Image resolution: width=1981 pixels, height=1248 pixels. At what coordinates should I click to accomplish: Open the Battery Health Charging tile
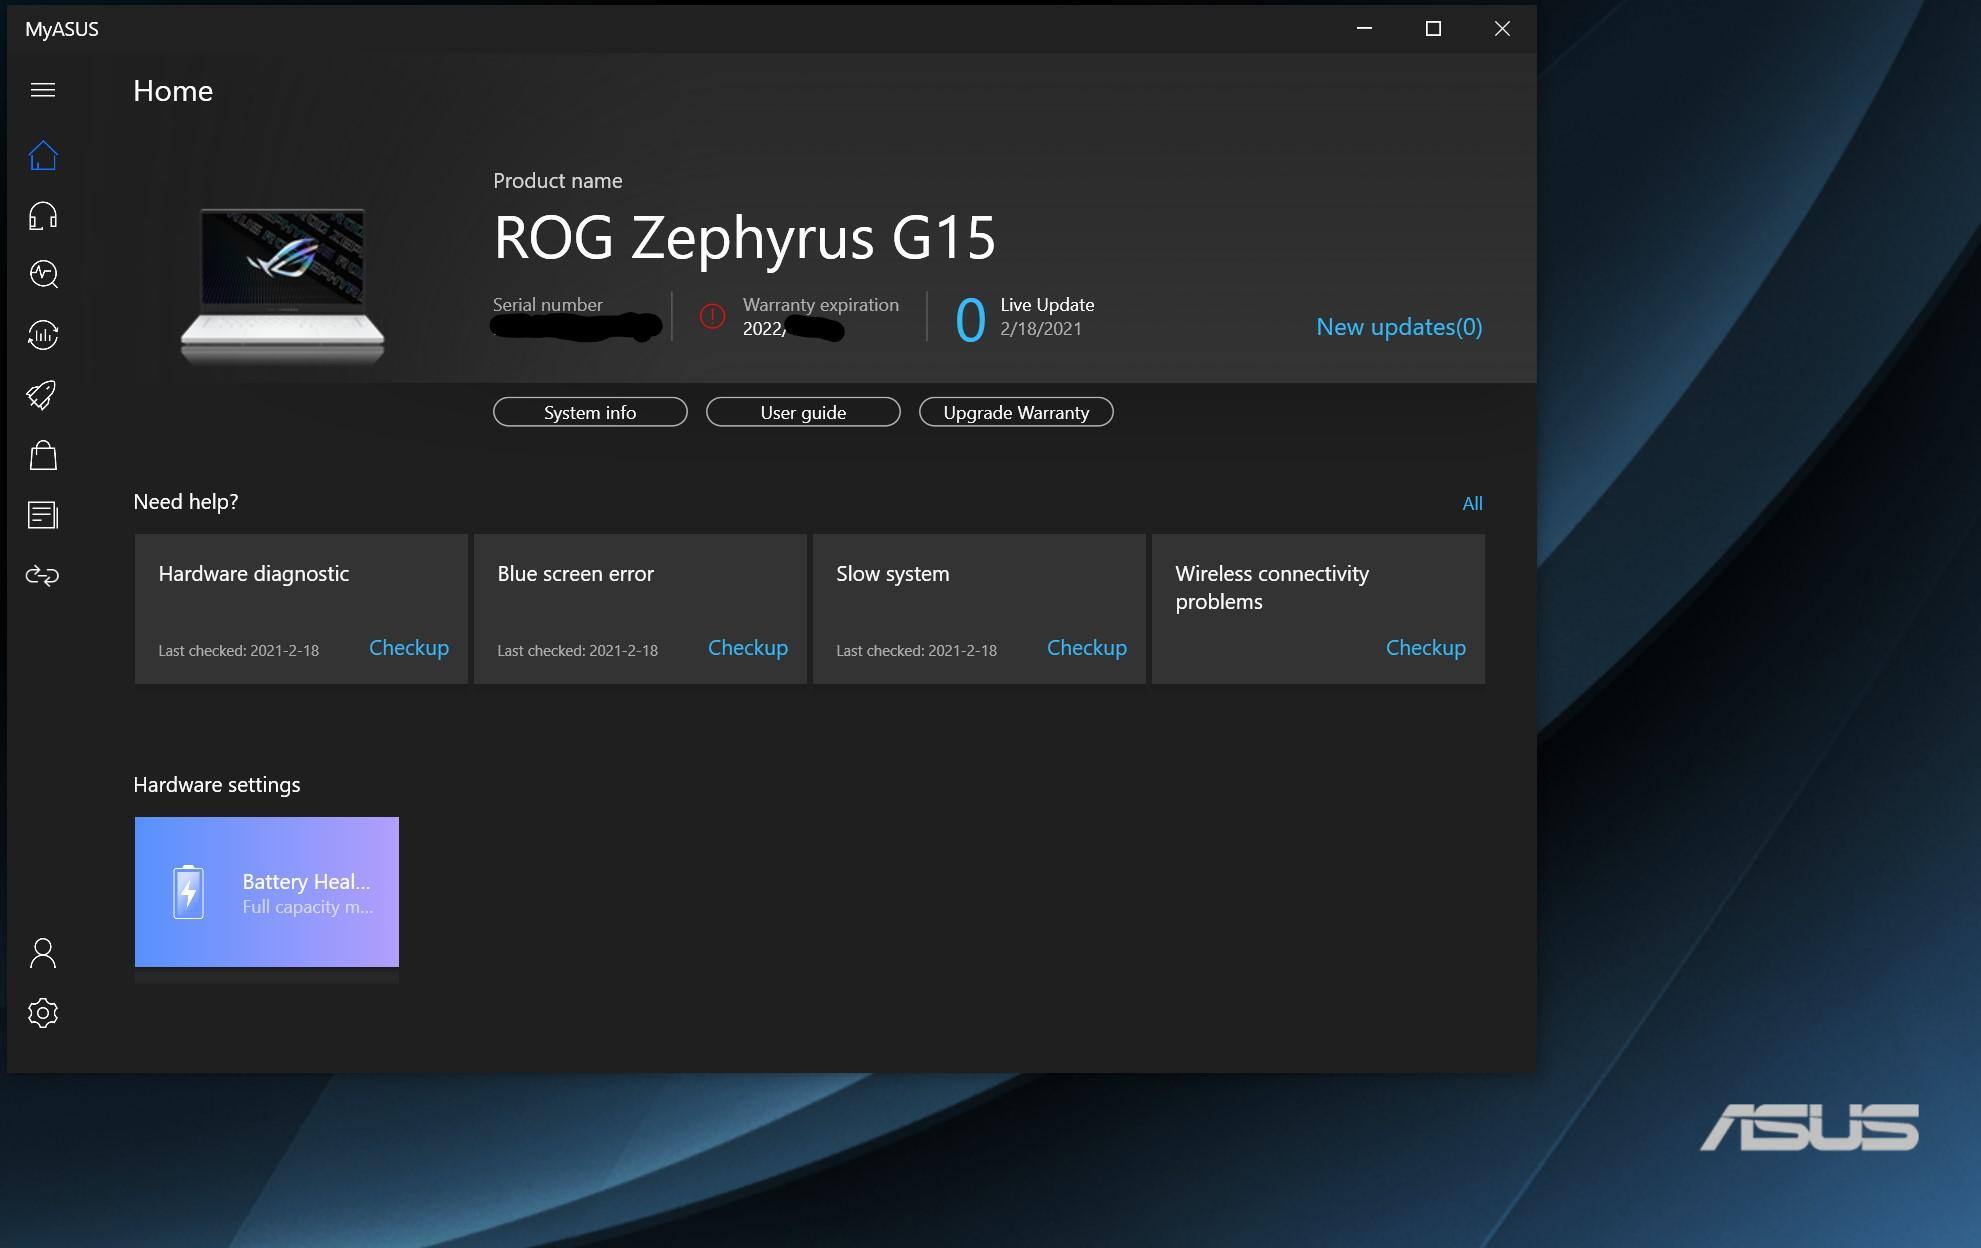click(267, 892)
